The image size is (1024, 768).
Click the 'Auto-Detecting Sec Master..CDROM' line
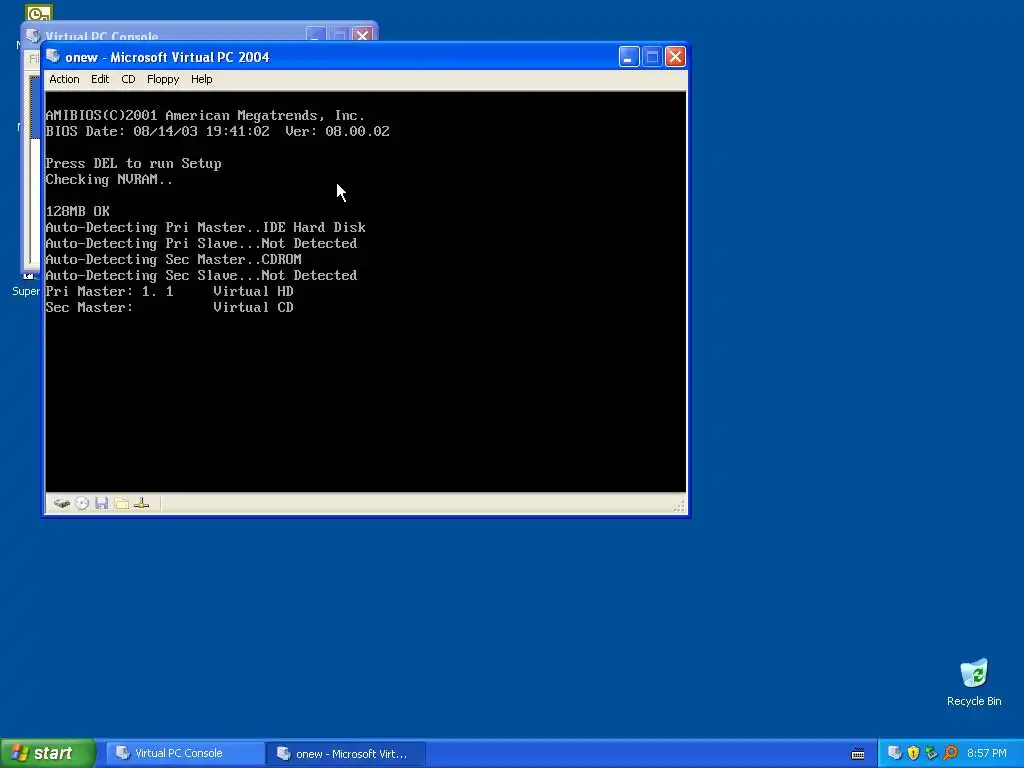[173, 259]
